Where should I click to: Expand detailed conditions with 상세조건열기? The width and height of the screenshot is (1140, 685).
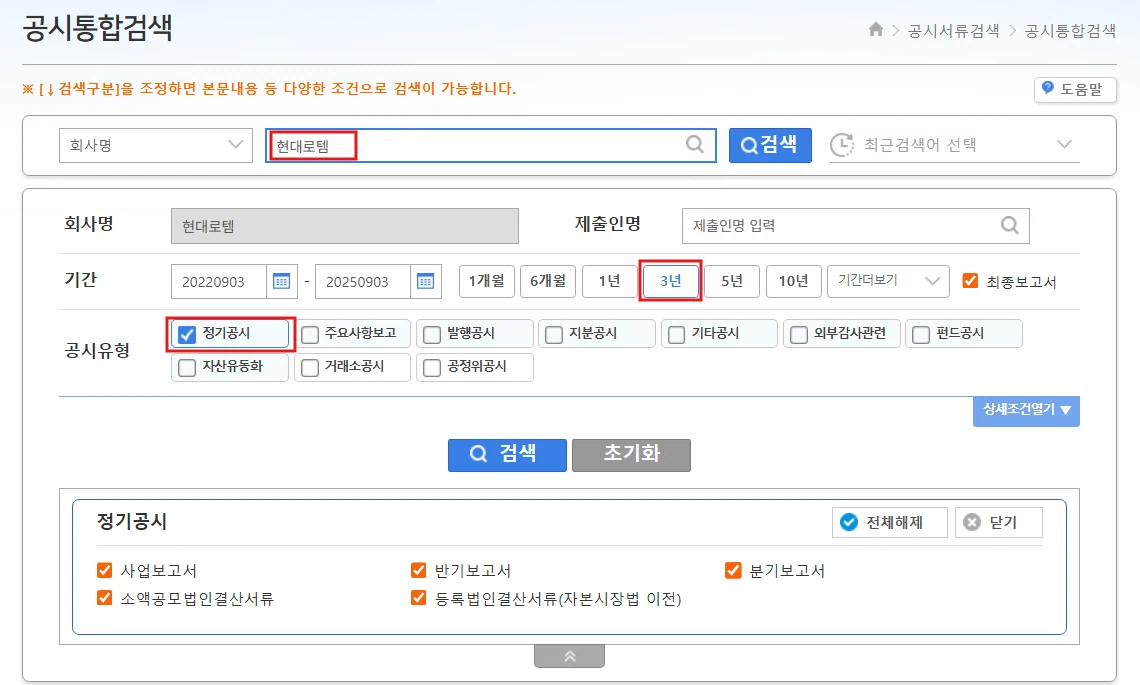(x=1026, y=411)
